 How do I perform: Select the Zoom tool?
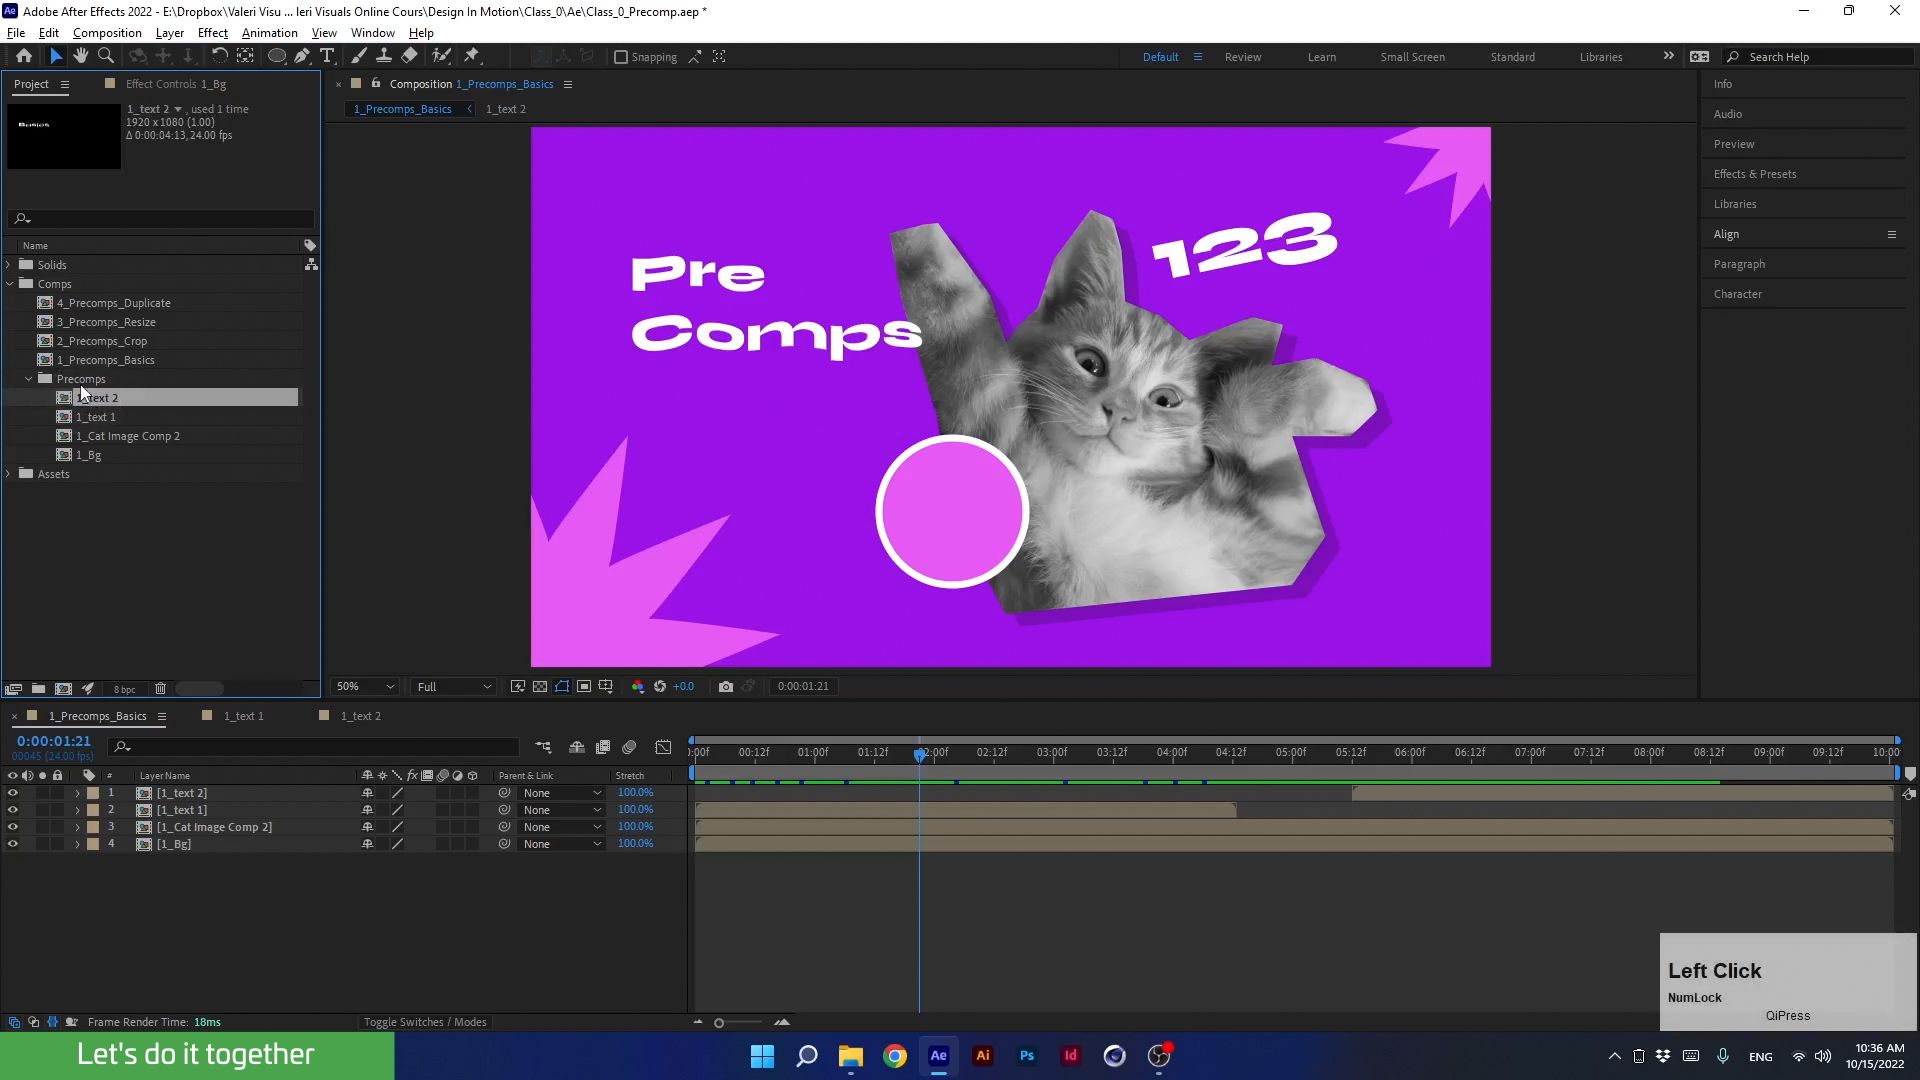(106, 56)
